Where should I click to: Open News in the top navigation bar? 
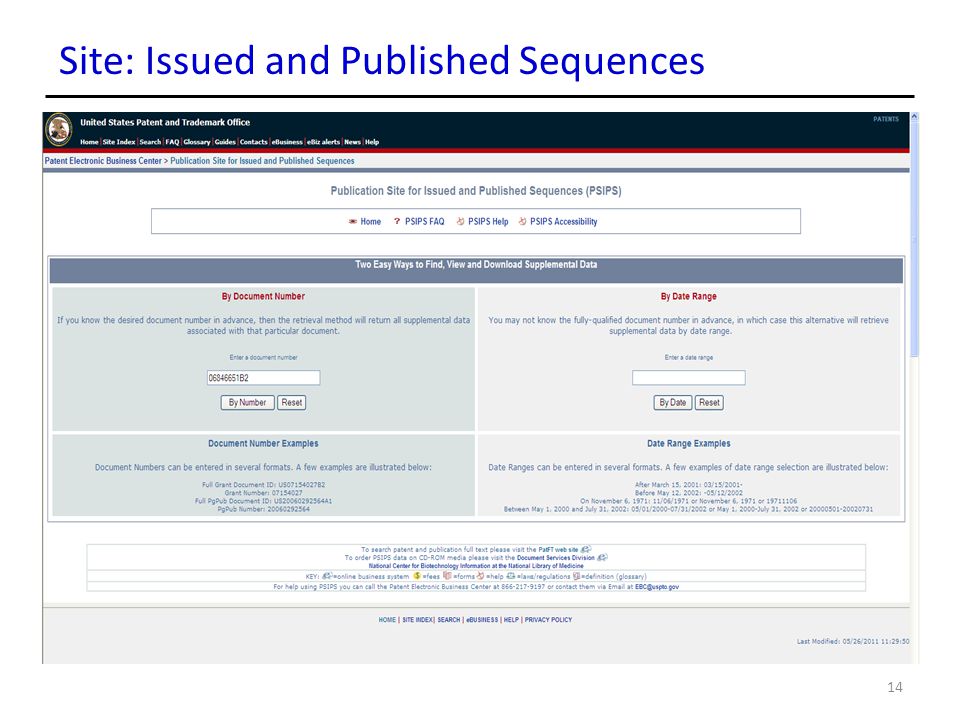pyautogui.click(x=352, y=142)
